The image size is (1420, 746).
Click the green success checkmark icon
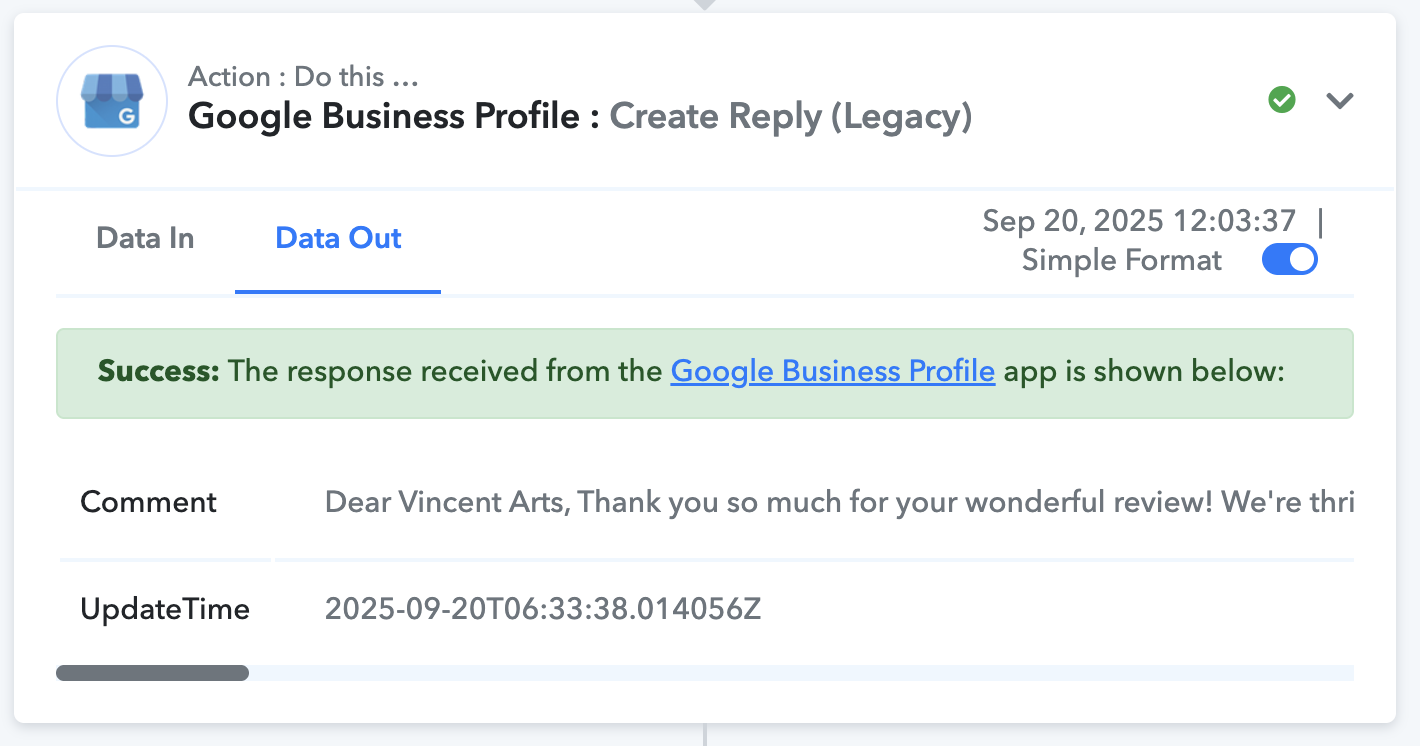1282,100
